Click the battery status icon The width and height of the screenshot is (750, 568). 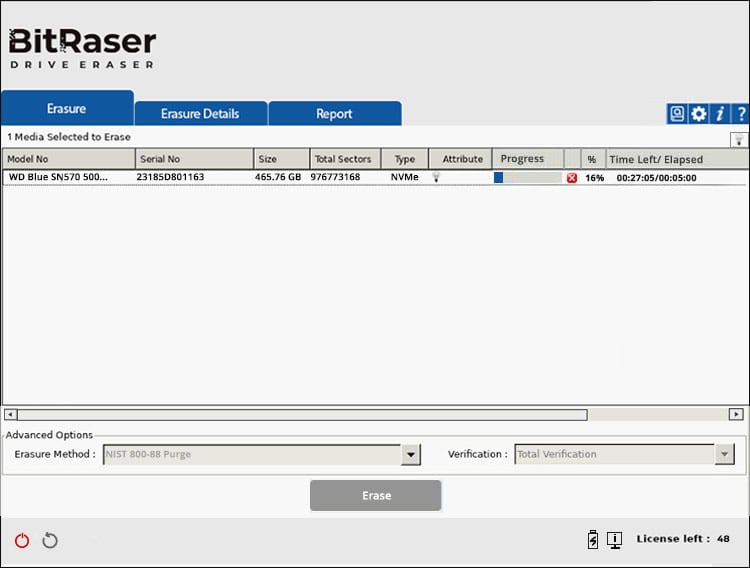click(x=593, y=539)
